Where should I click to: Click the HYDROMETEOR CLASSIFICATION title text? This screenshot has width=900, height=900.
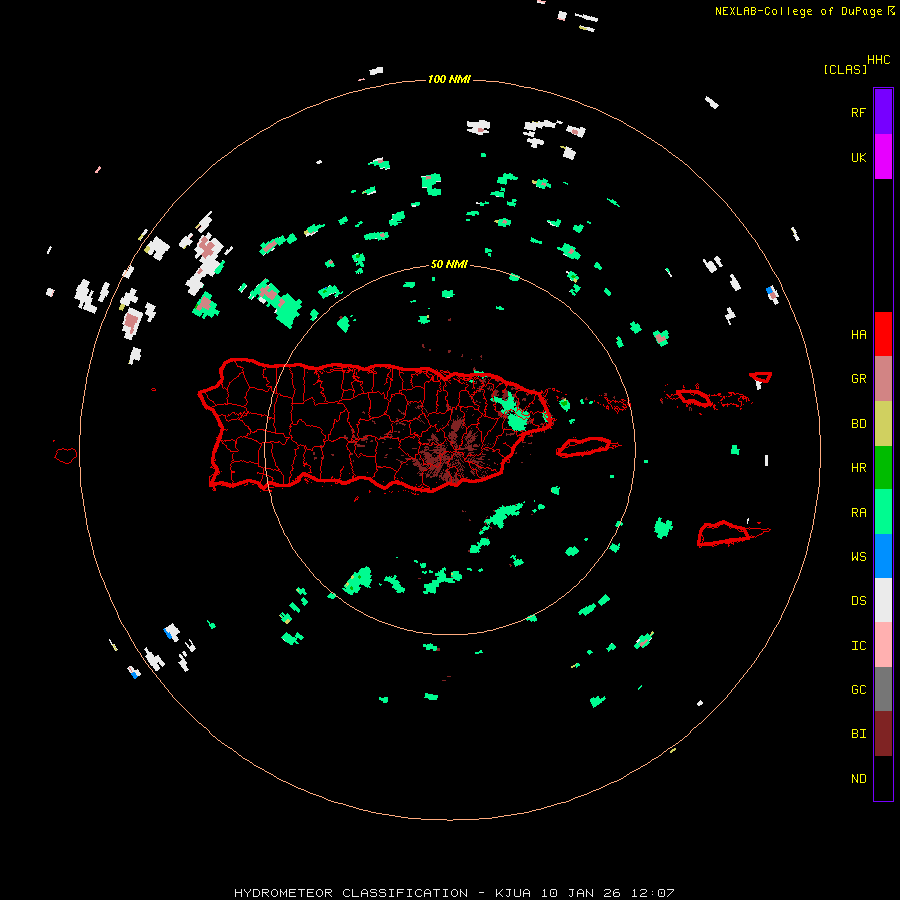coord(351,893)
